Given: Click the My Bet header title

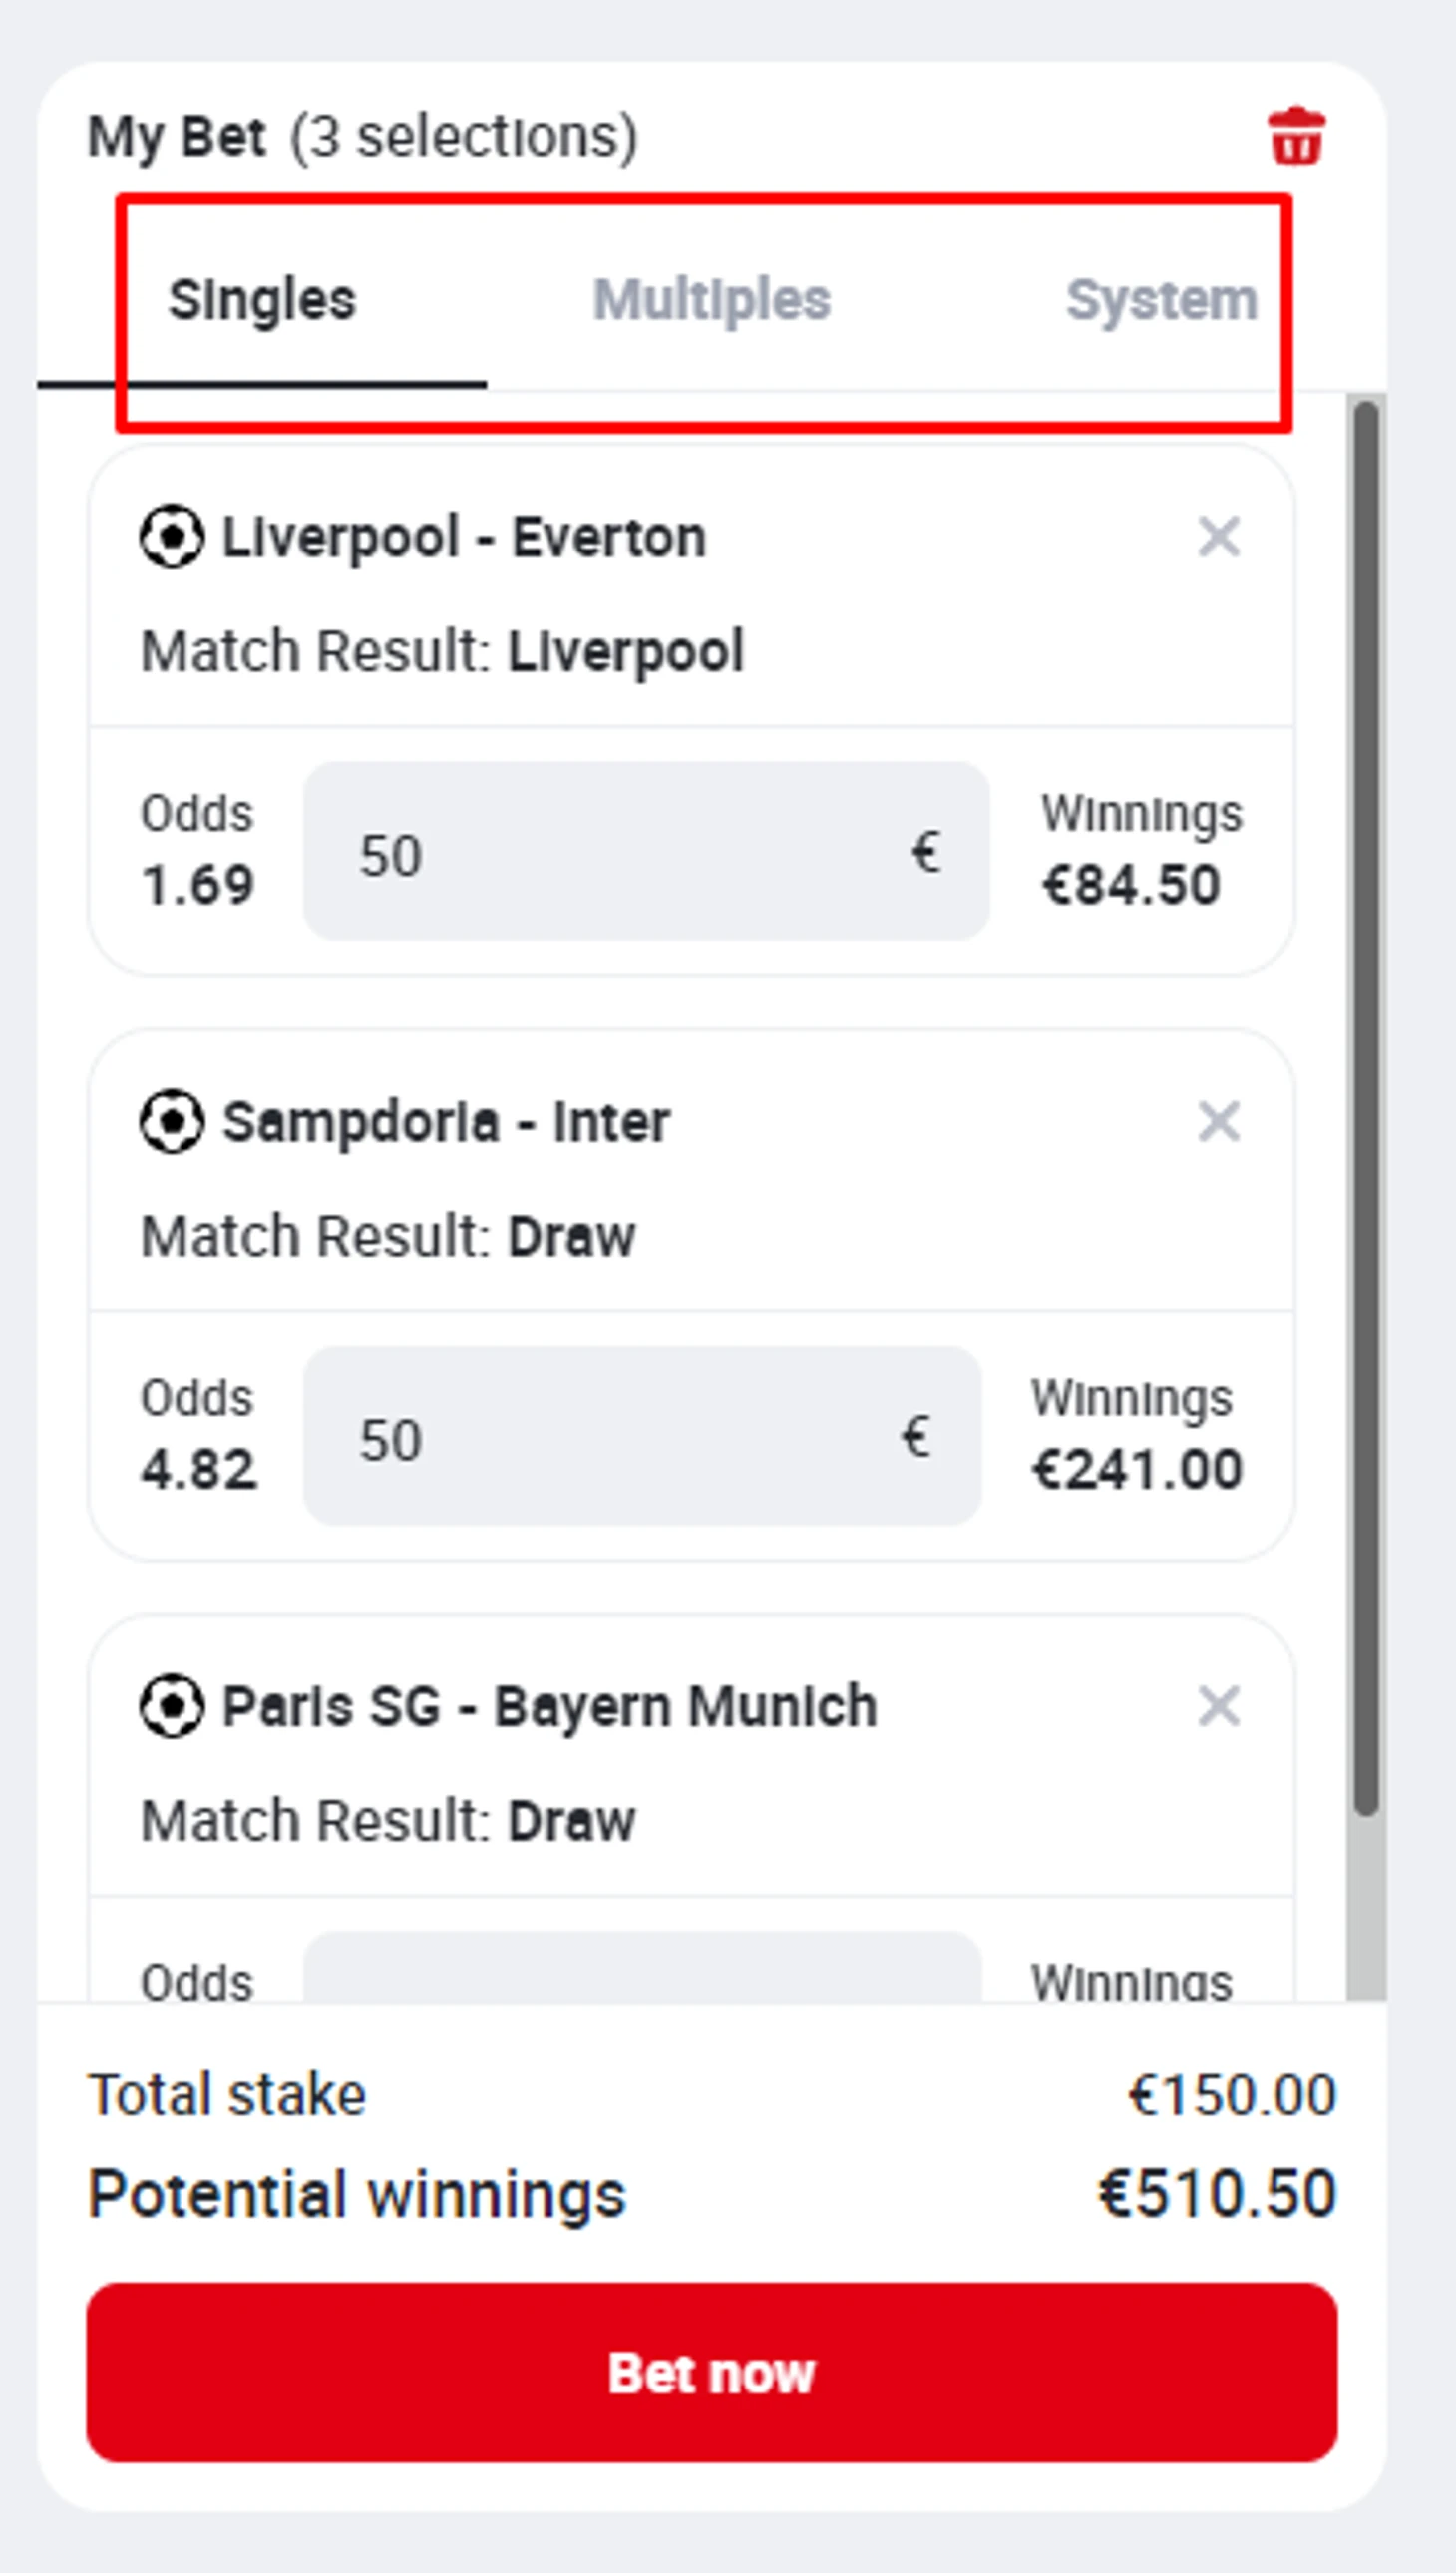Looking at the screenshot, I should click(x=177, y=137).
